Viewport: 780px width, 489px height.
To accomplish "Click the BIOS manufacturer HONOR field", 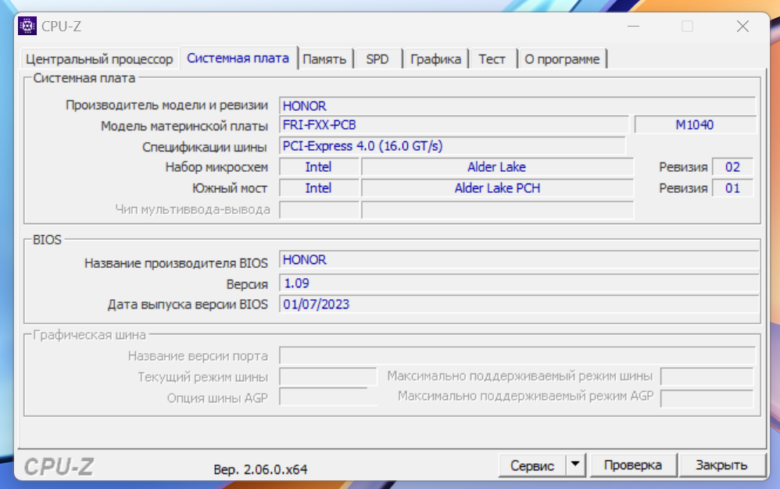I will tap(519, 260).
